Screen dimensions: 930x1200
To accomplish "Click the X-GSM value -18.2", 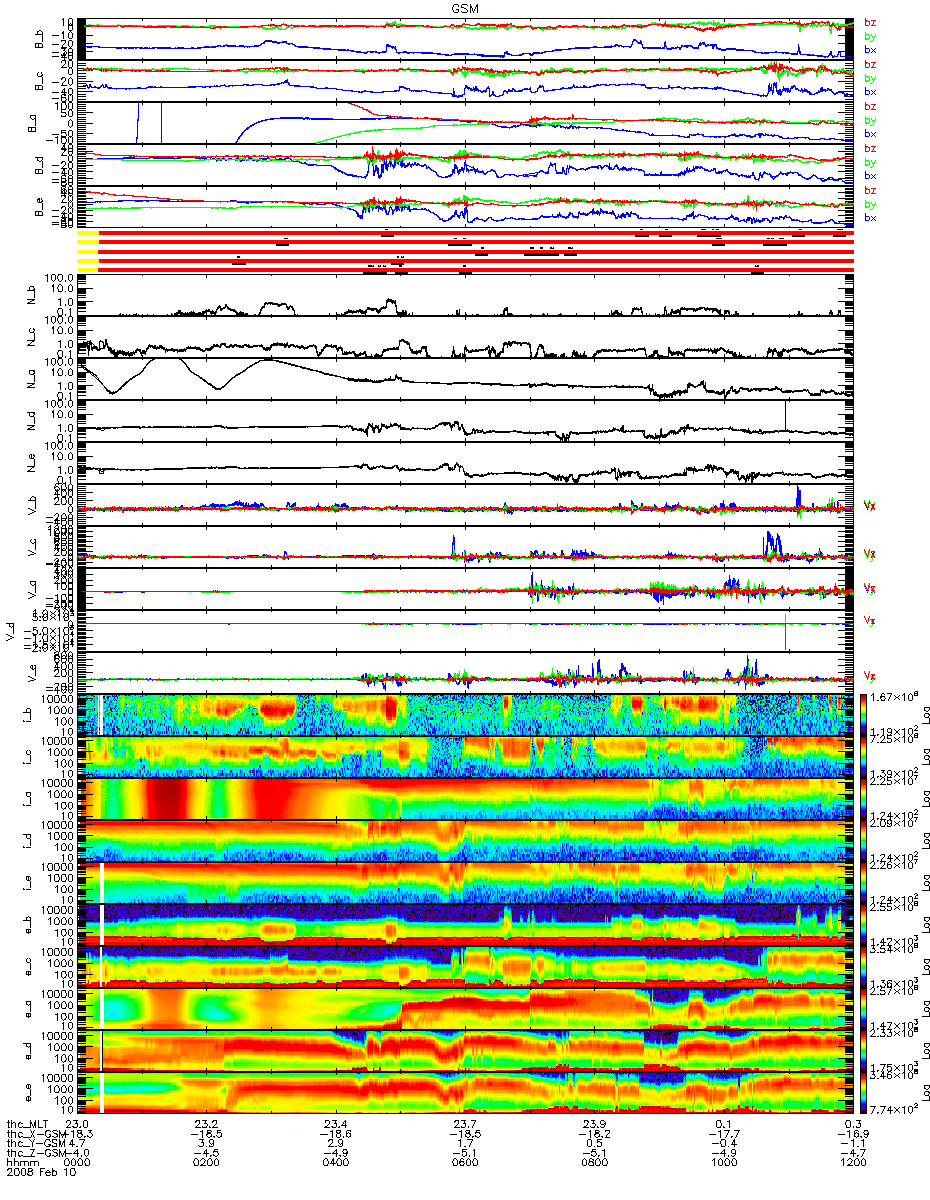I will [593, 1135].
